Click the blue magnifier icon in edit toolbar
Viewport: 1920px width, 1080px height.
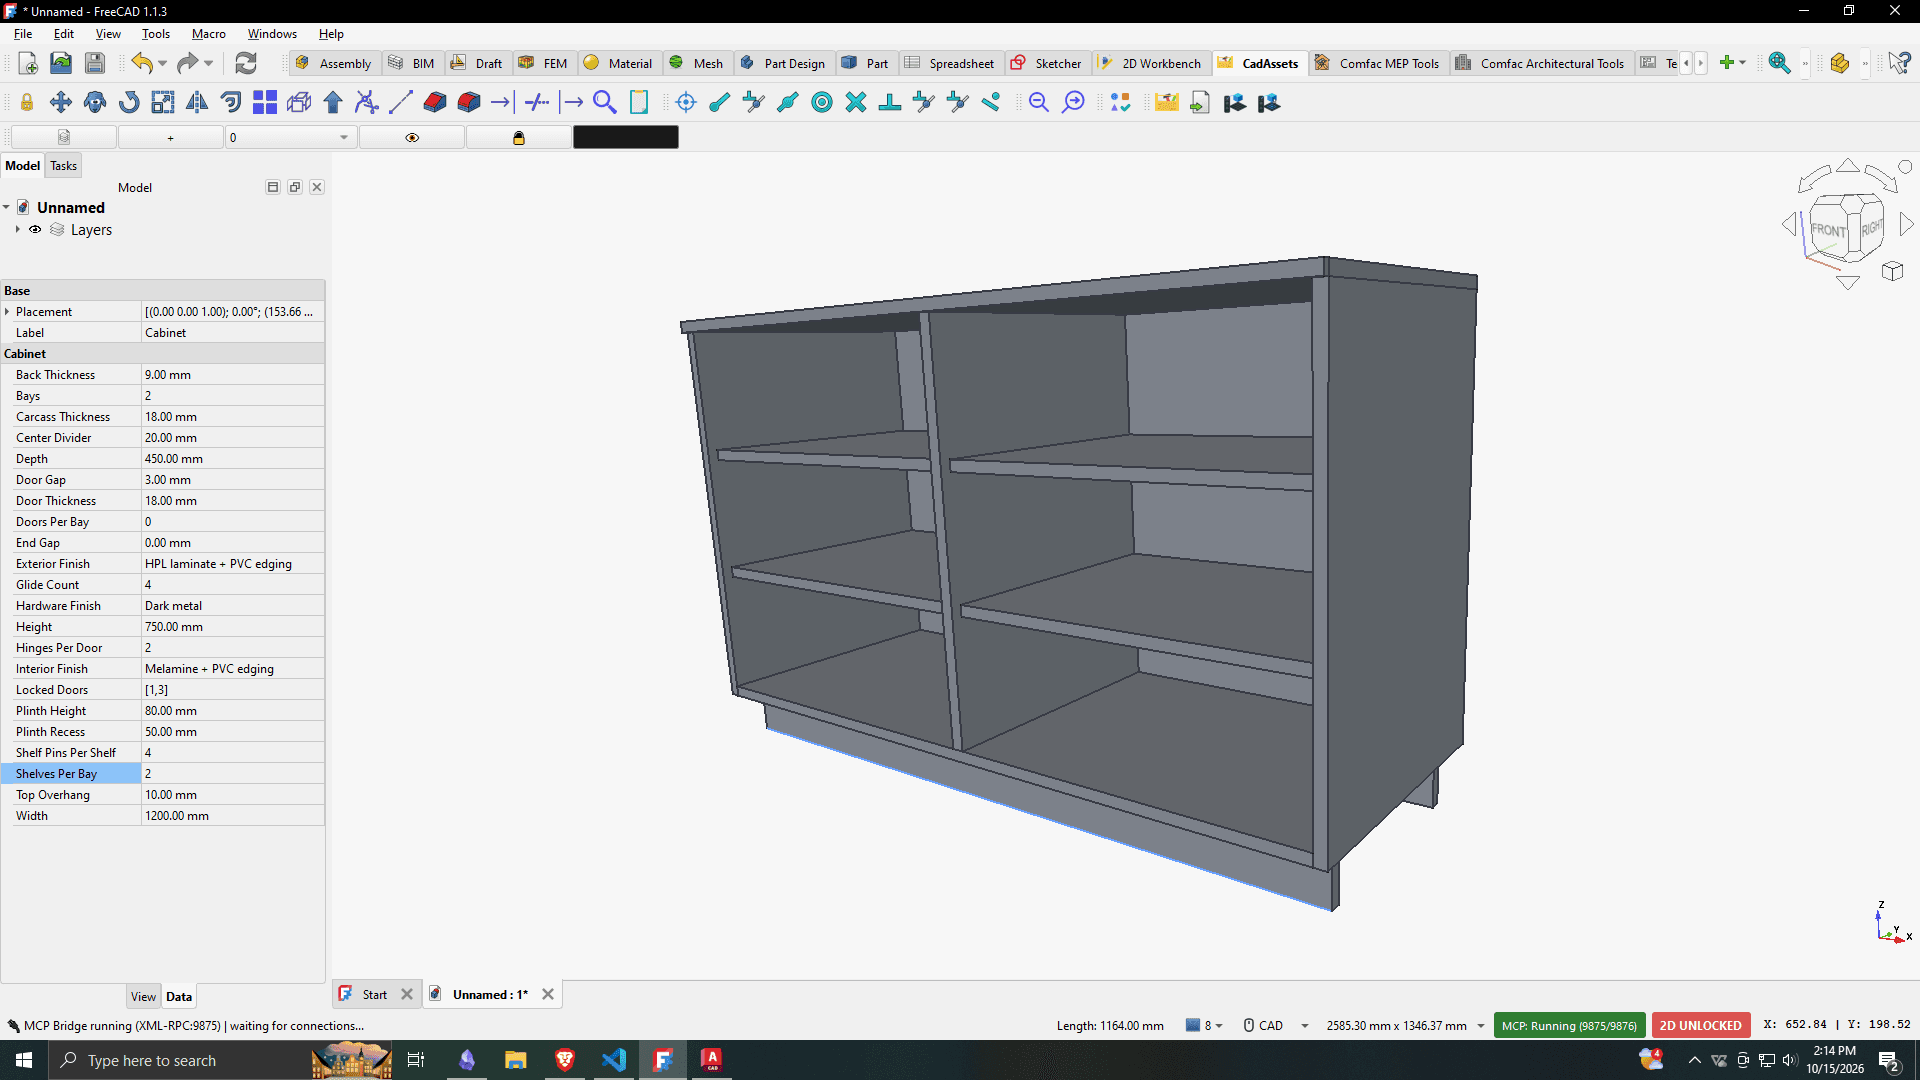point(605,102)
